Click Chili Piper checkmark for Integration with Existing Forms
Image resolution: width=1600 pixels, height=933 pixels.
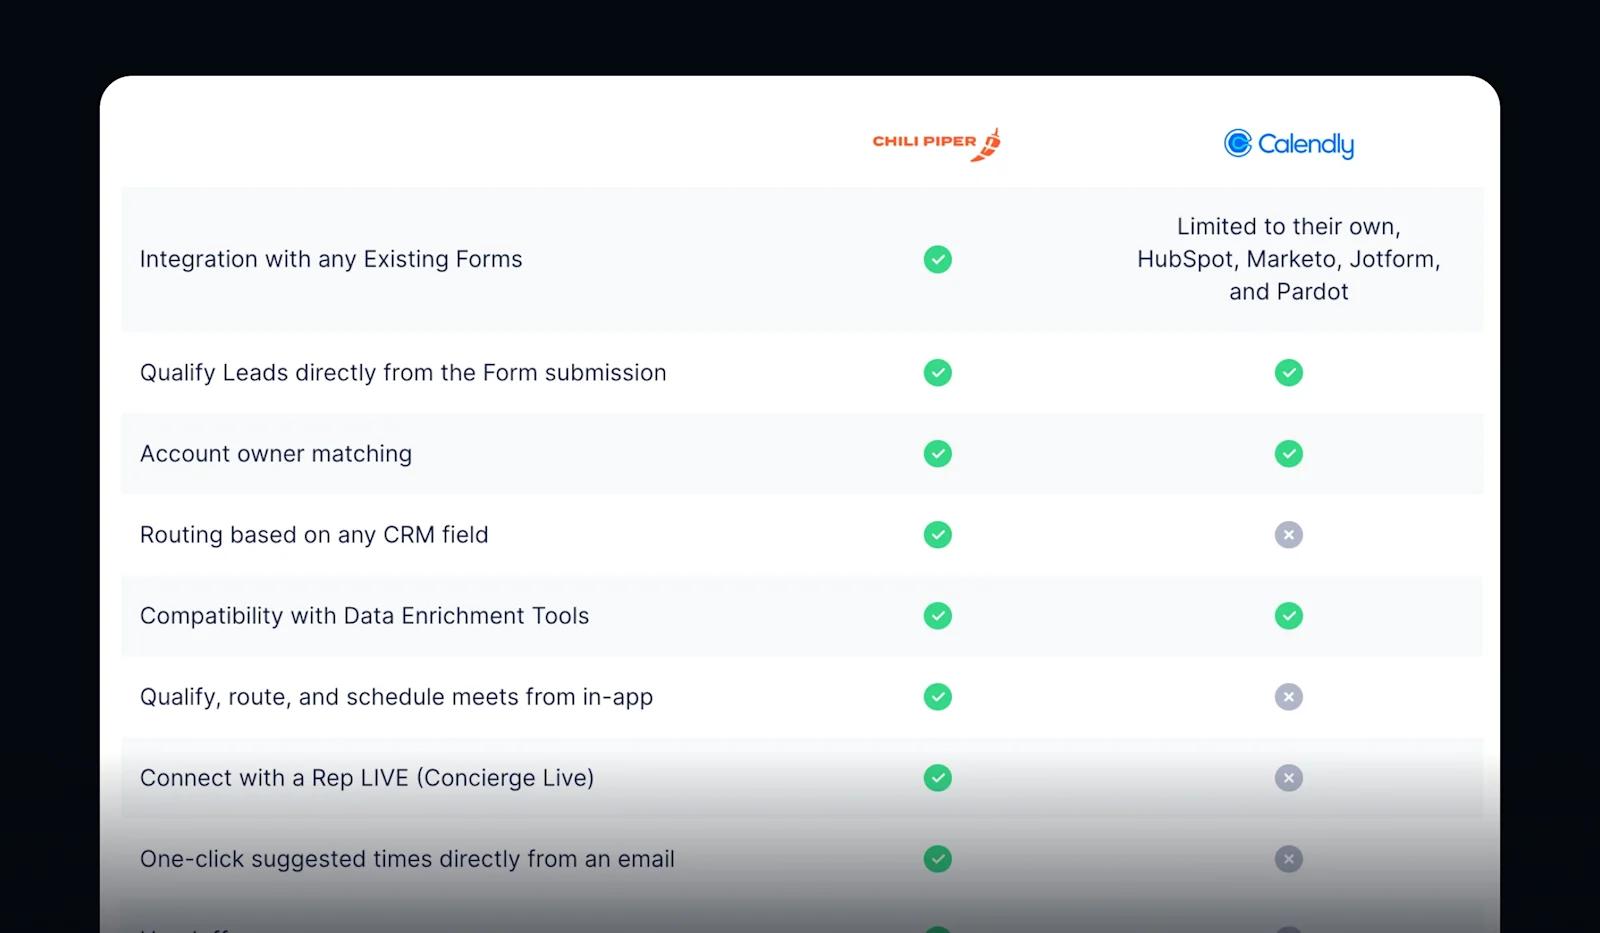click(937, 260)
